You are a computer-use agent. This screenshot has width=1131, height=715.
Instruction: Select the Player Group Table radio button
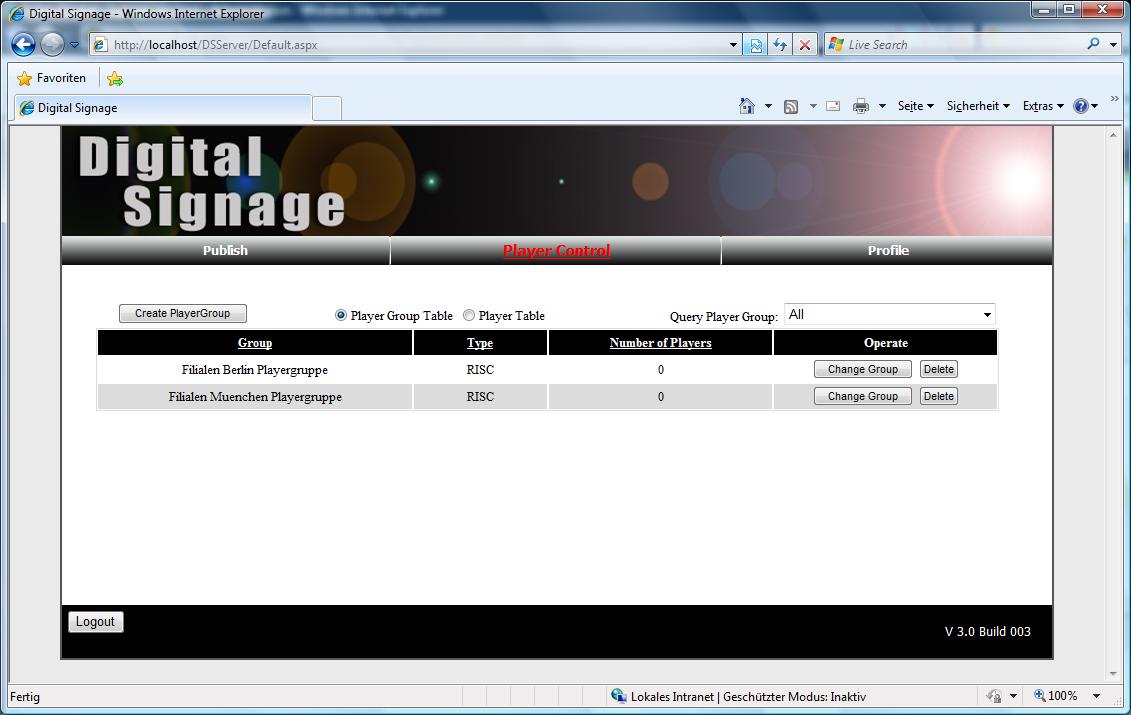coord(341,315)
